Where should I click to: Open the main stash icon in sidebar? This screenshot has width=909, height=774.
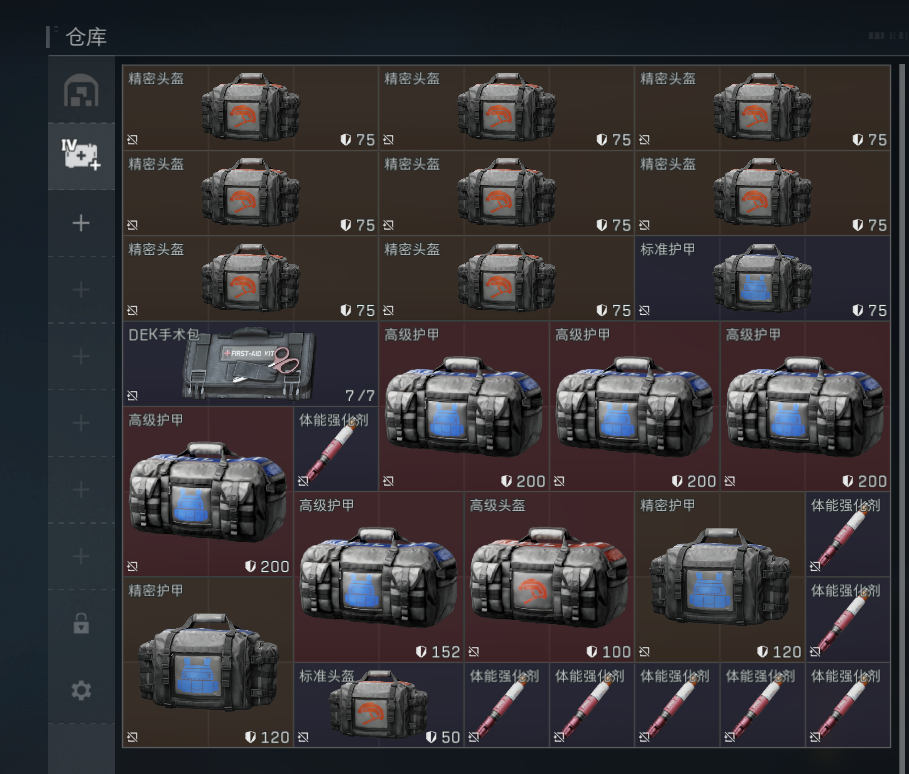tap(81, 91)
